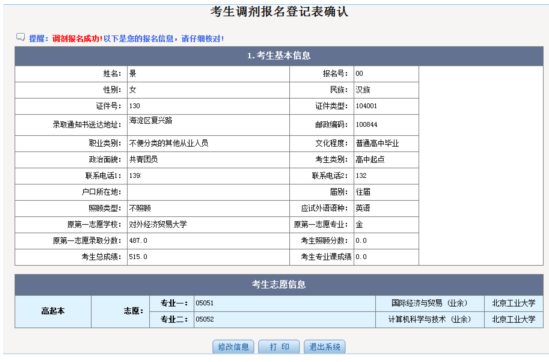Click the 原第一志愿录取分数 label
The width and height of the screenshot is (549, 362).
click(87, 241)
